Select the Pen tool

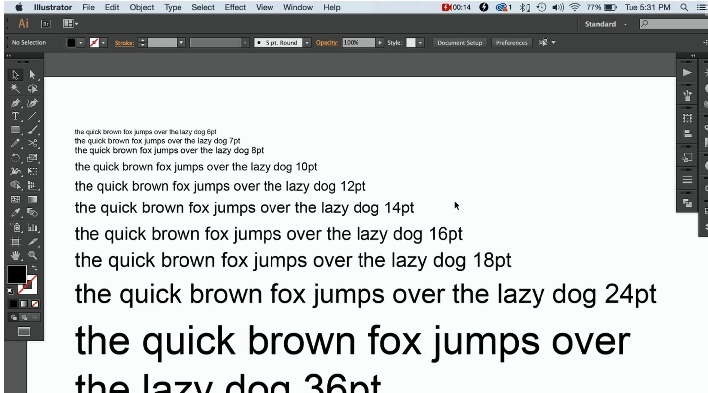[15, 103]
